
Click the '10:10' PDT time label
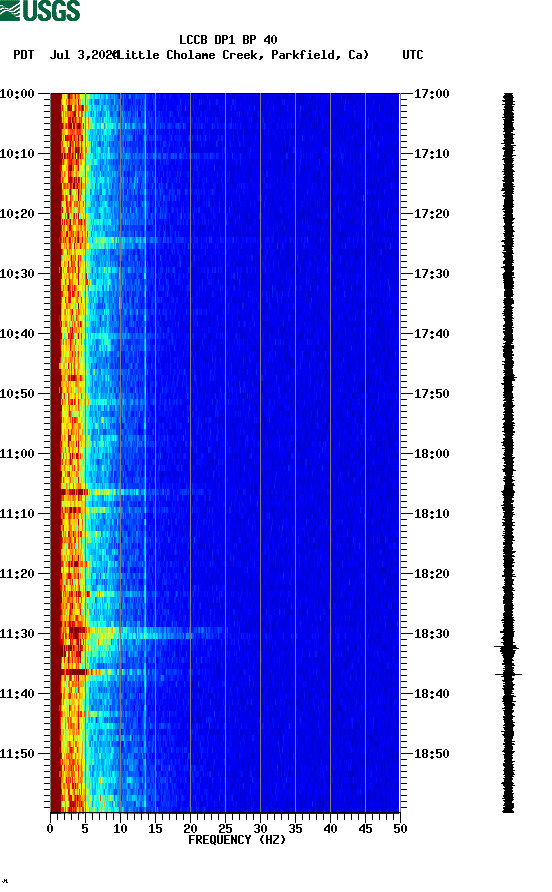[17, 154]
